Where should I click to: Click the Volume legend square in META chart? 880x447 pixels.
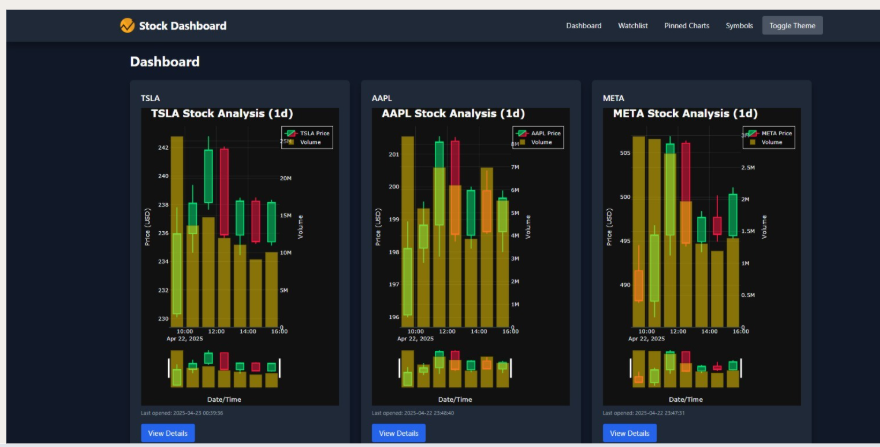[753, 142]
